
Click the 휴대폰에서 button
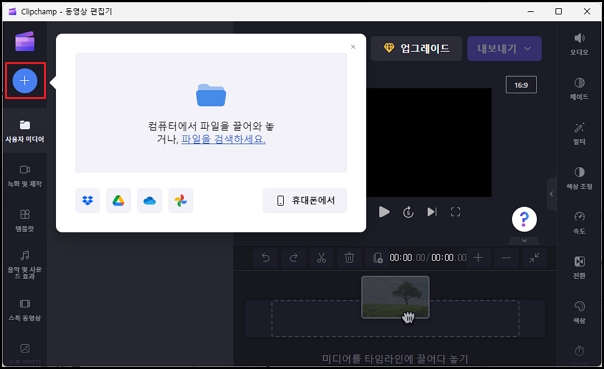coord(305,201)
